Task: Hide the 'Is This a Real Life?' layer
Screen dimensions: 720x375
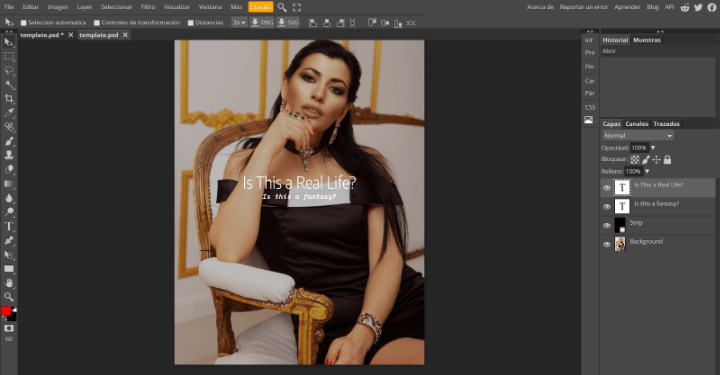Action: click(607, 188)
